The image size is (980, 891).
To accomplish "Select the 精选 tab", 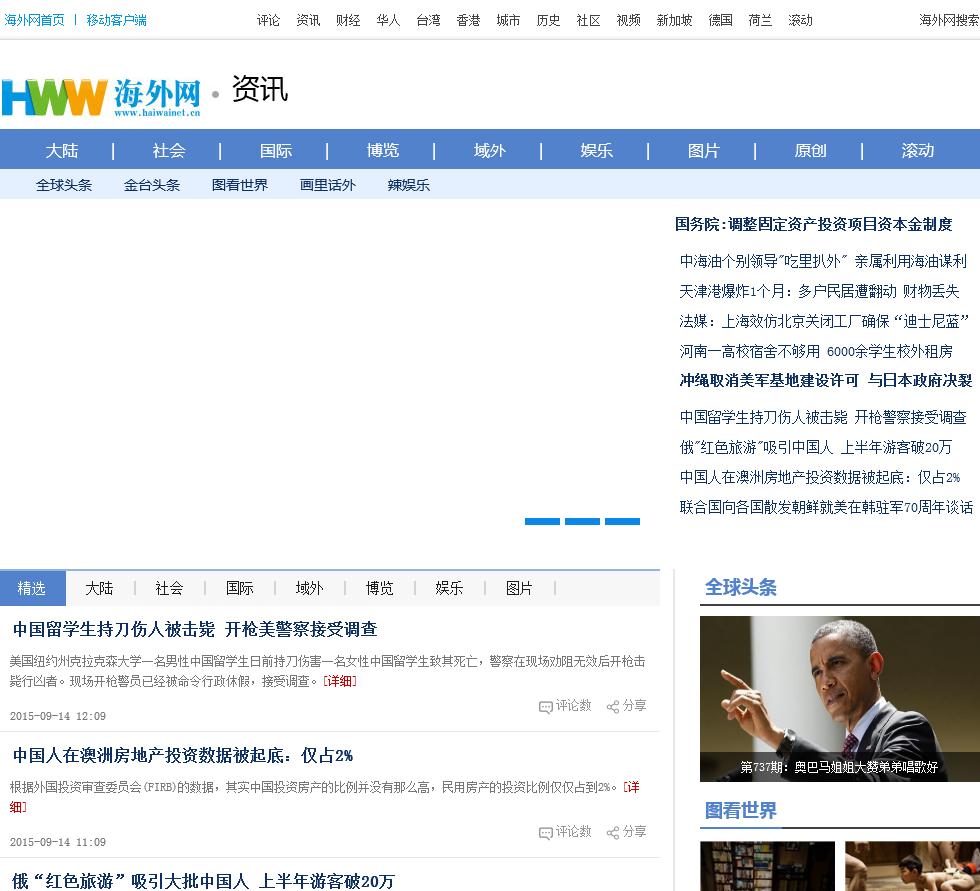I will [32, 588].
